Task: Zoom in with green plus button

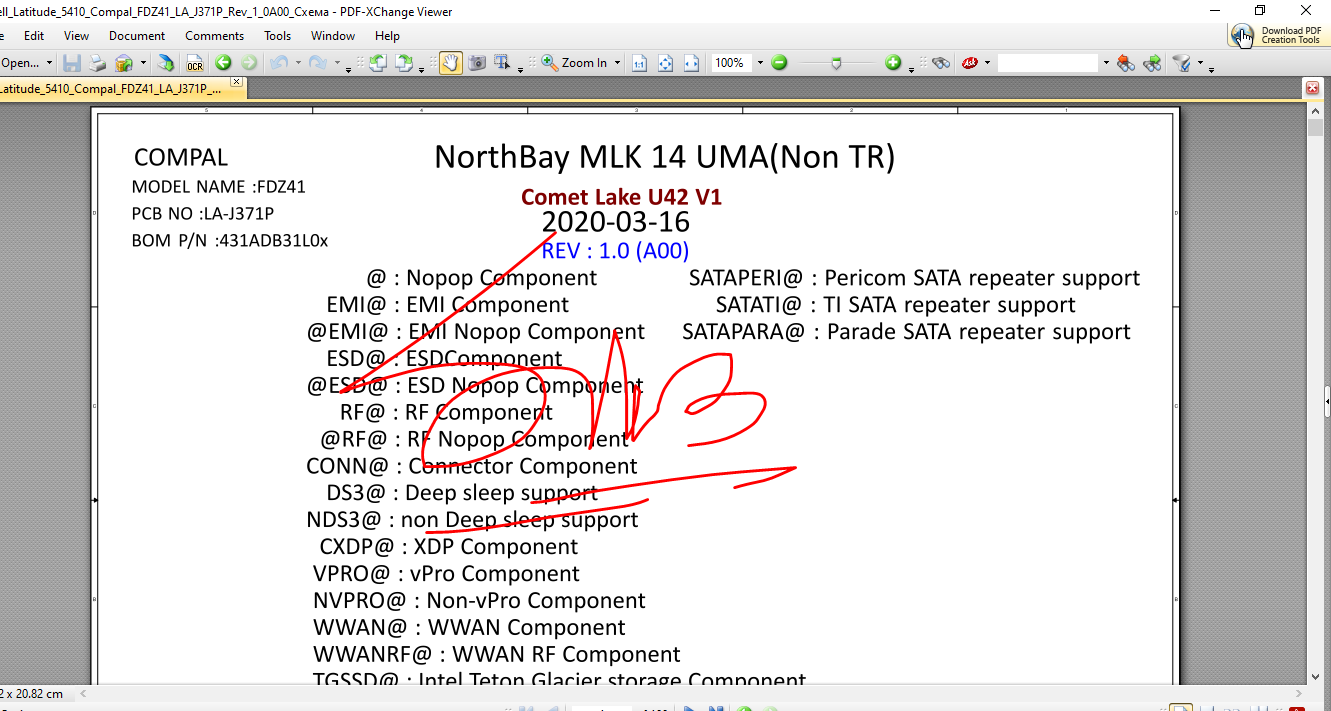Action: [893, 62]
